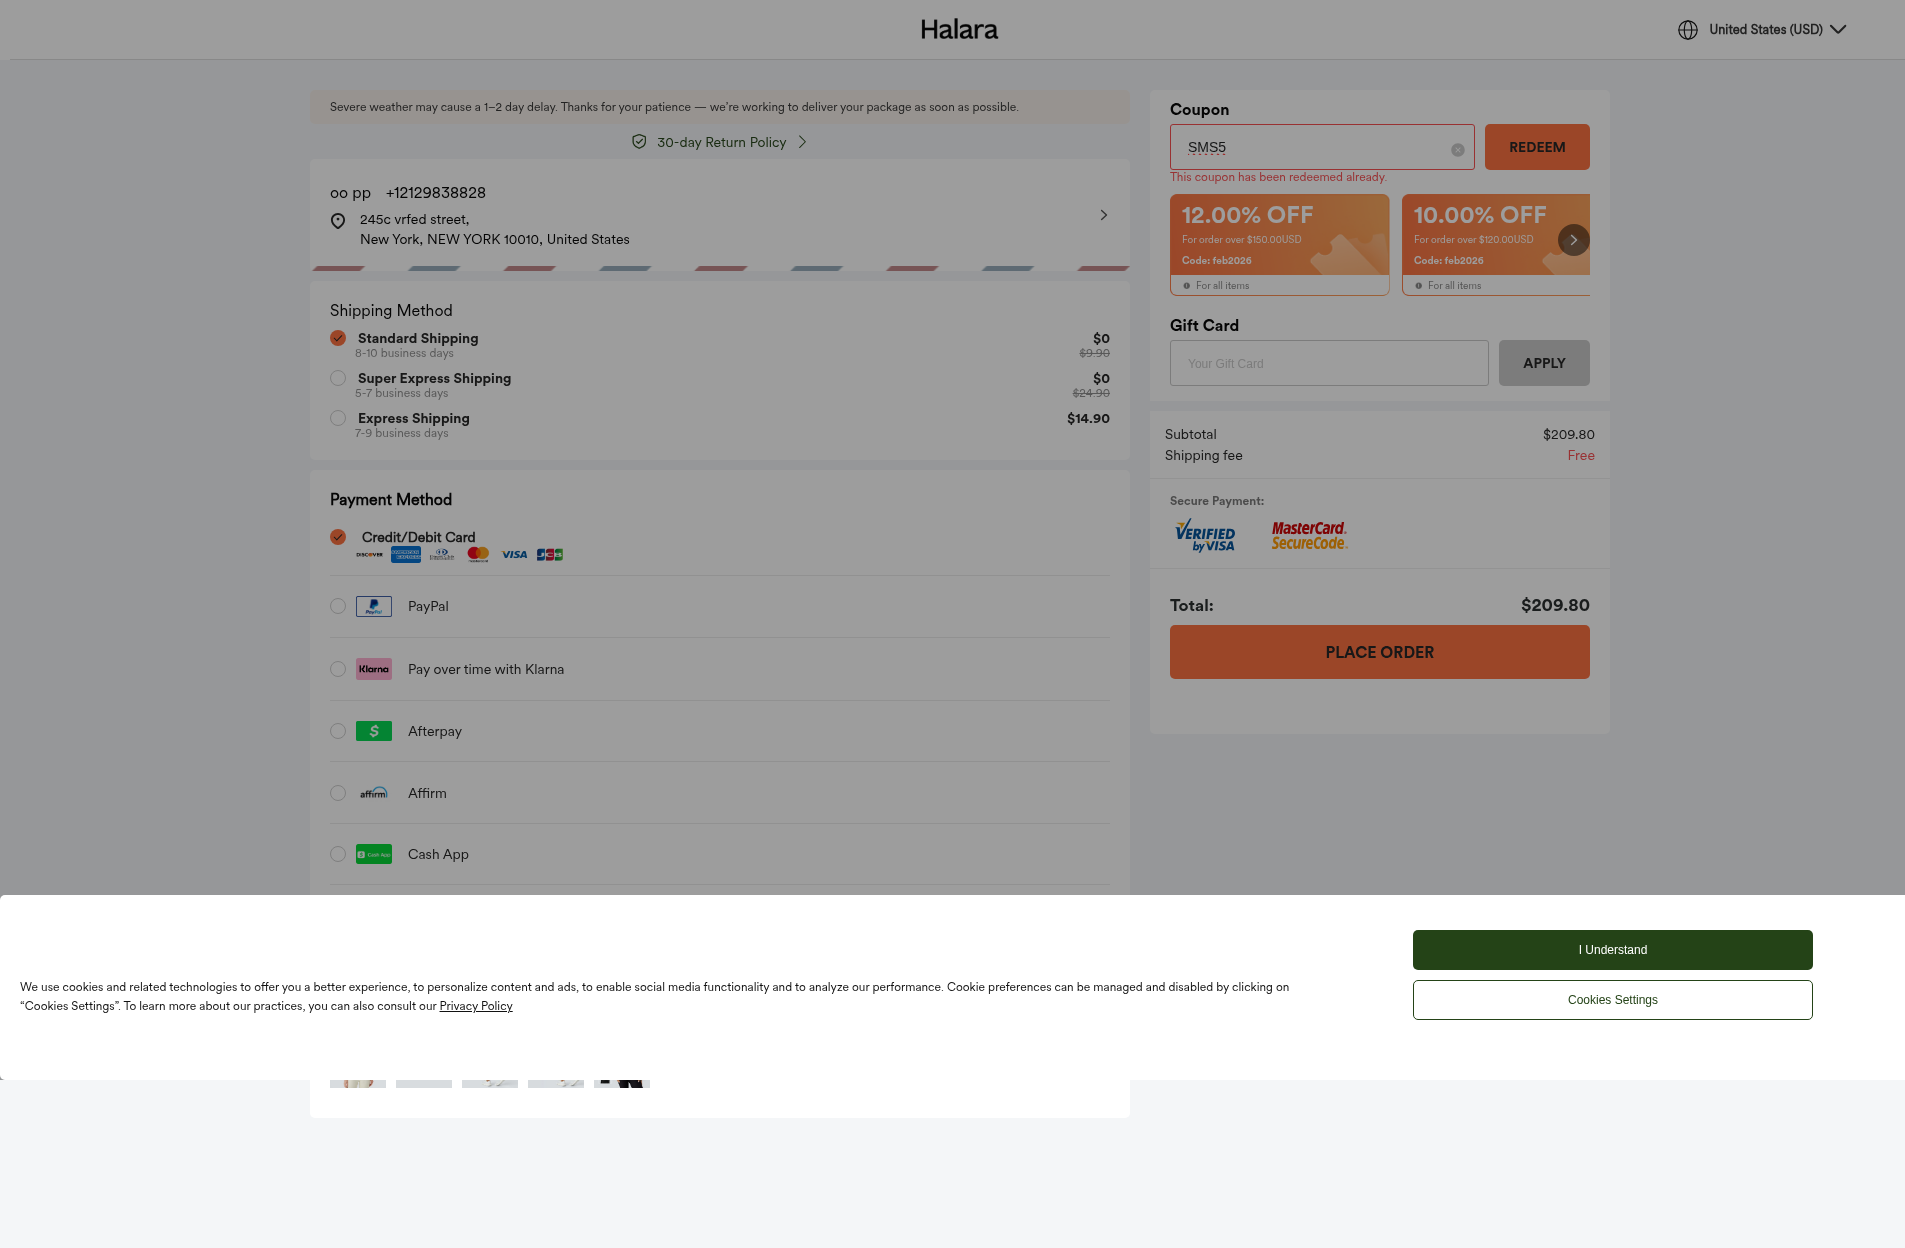Image resolution: width=1905 pixels, height=1248 pixels.
Task: Open the 30-day Return Policy link
Action: click(720, 143)
